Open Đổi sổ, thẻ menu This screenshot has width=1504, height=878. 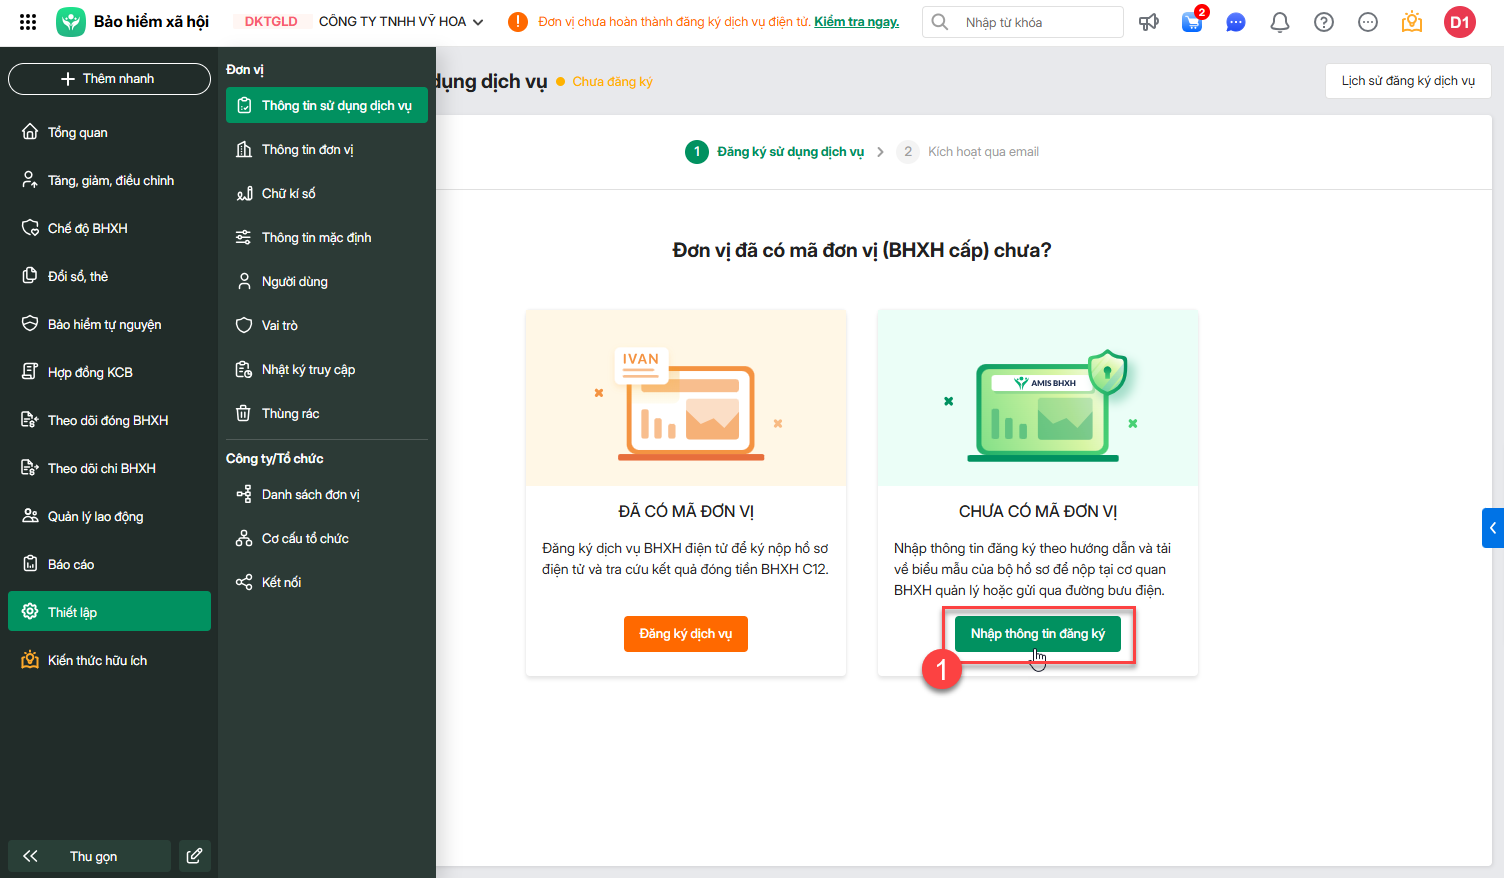point(109,276)
